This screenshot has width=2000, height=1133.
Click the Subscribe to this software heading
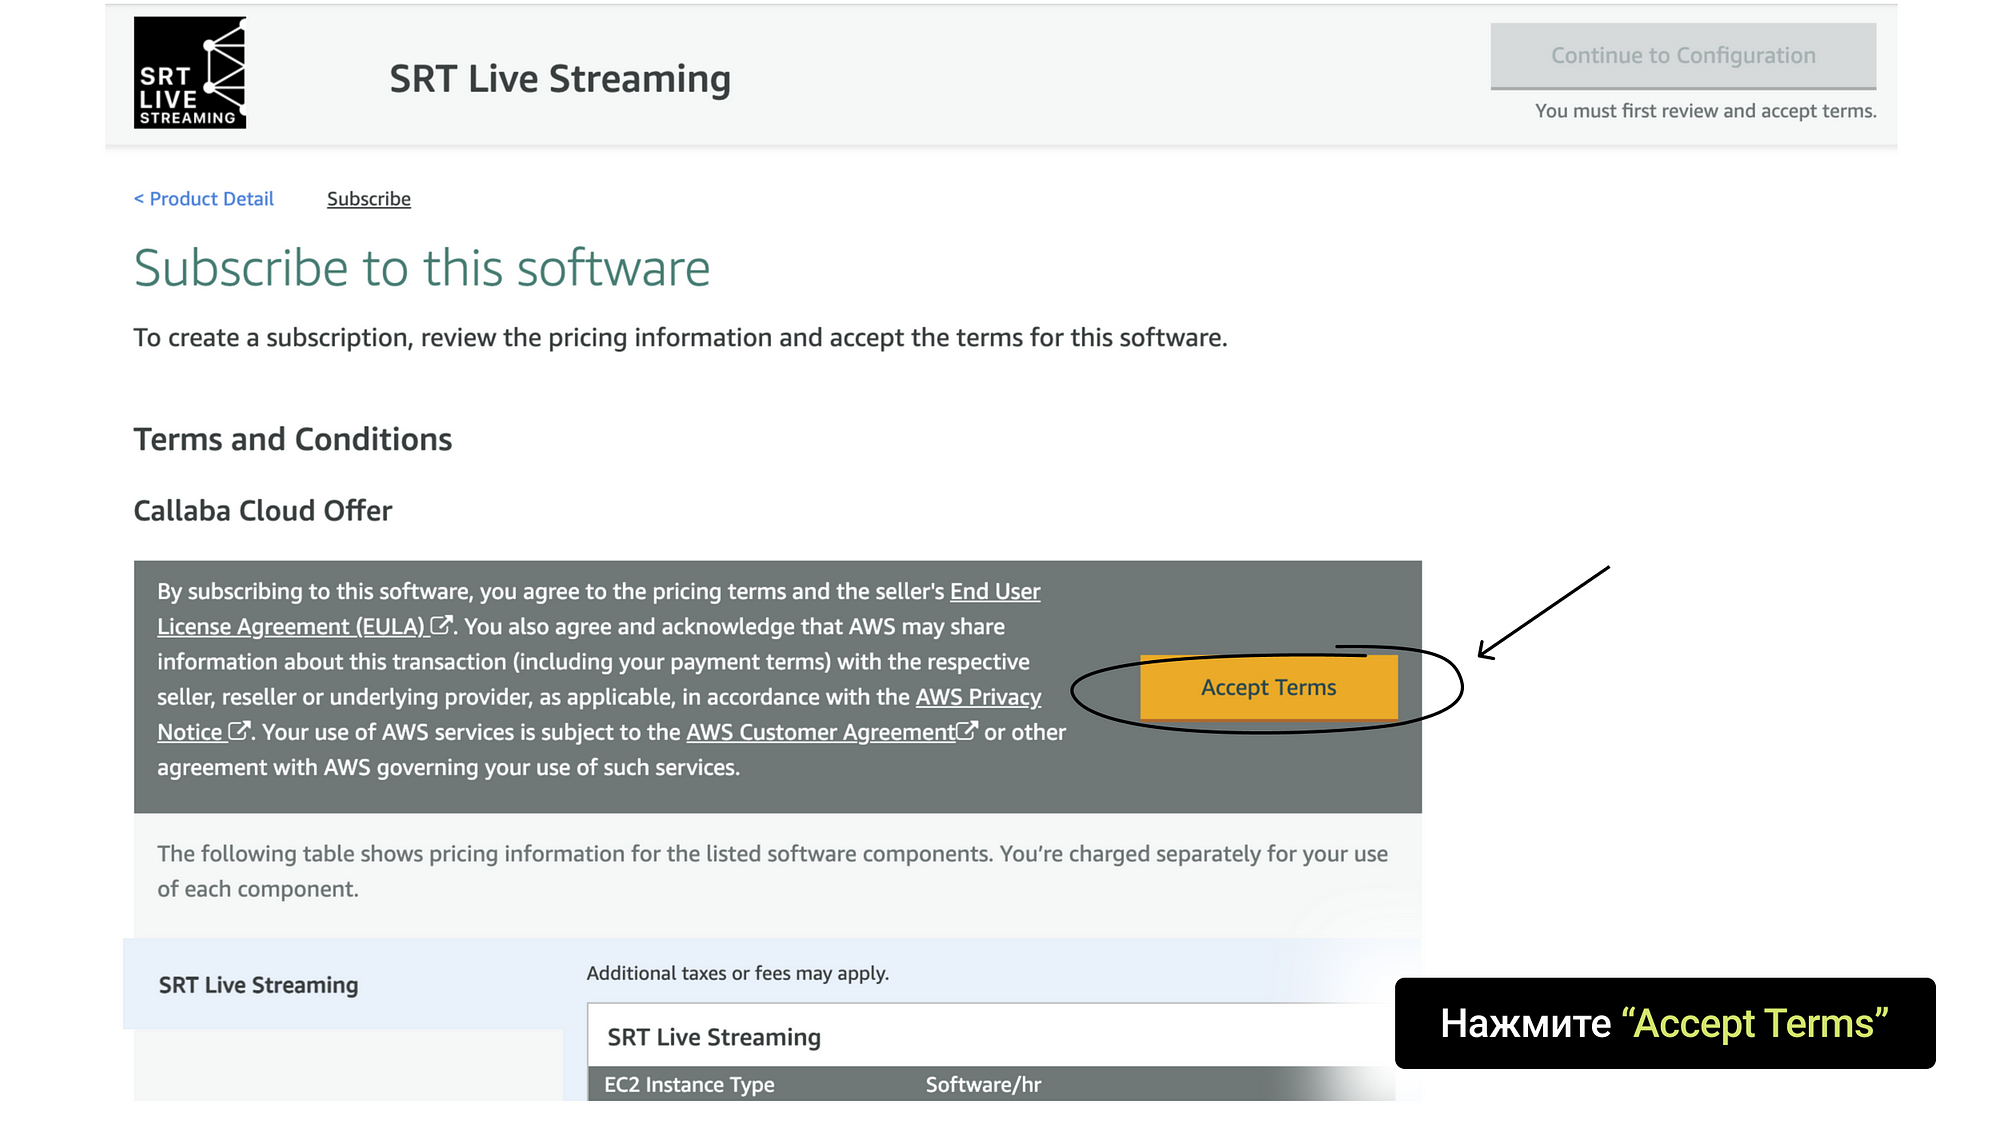coord(422,268)
